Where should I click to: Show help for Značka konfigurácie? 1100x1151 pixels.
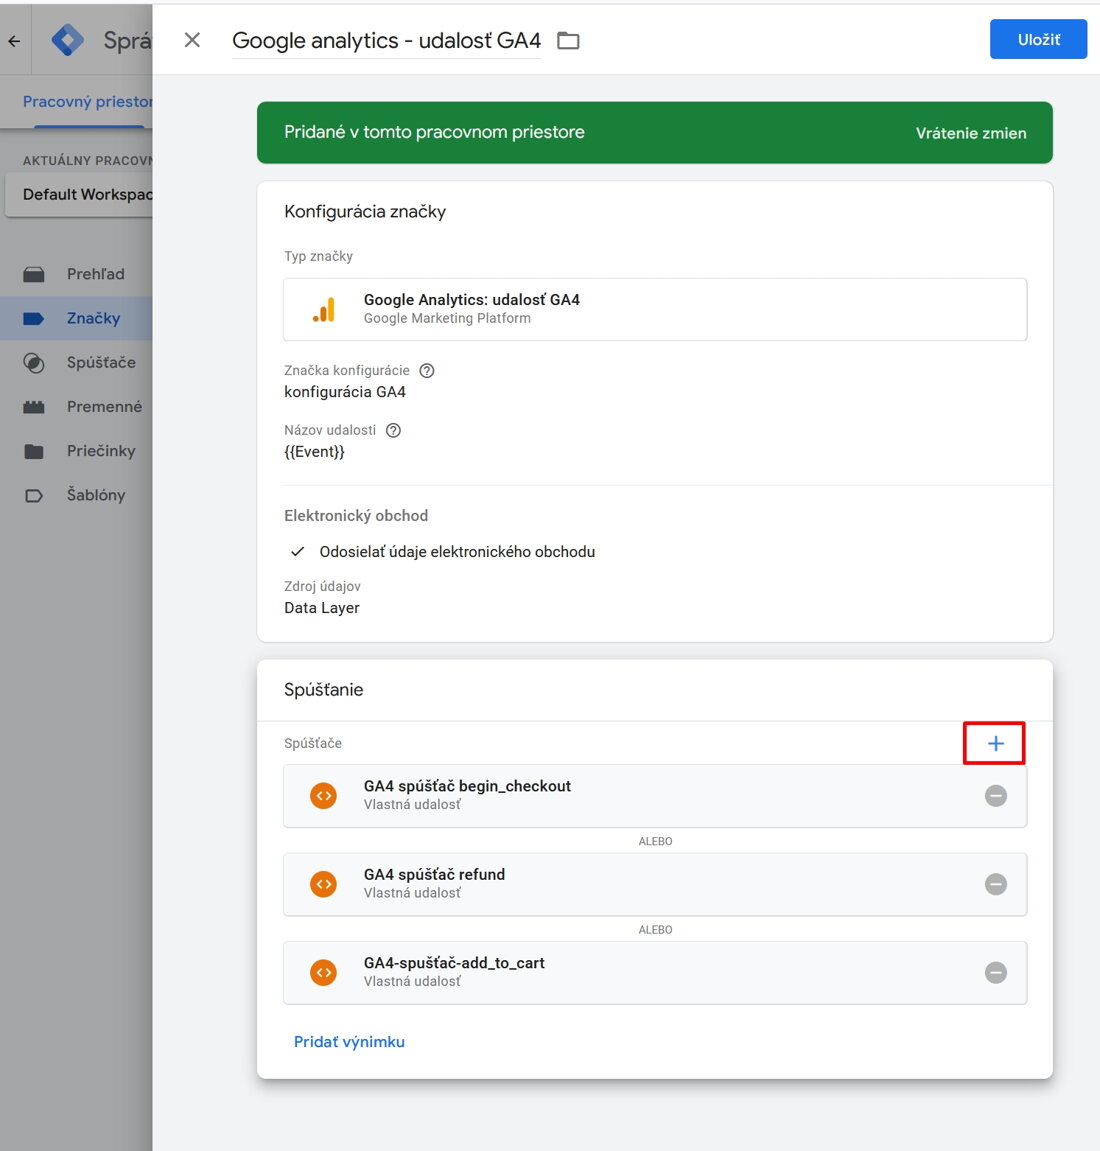426,371
